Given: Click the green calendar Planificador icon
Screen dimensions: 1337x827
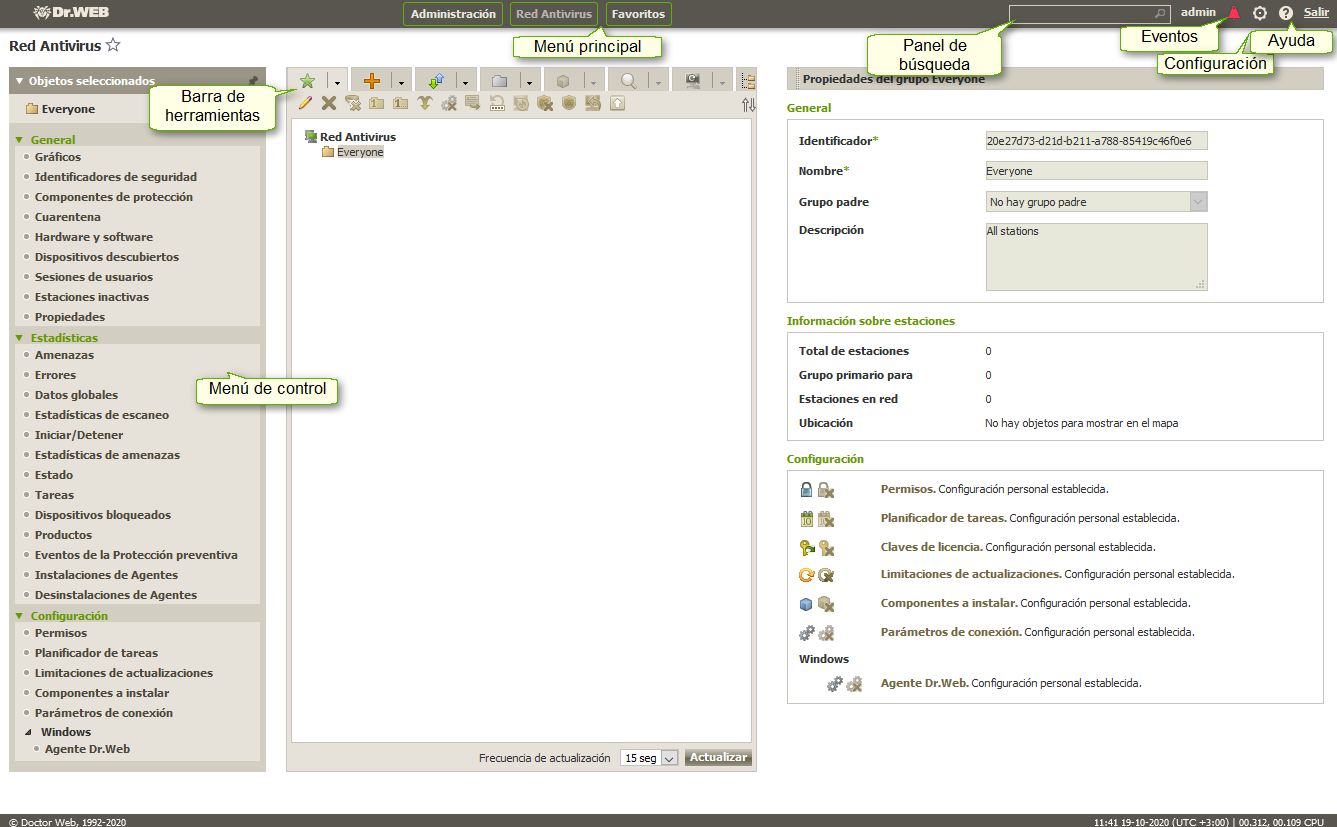Looking at the screenshot, I should point(807,519).
